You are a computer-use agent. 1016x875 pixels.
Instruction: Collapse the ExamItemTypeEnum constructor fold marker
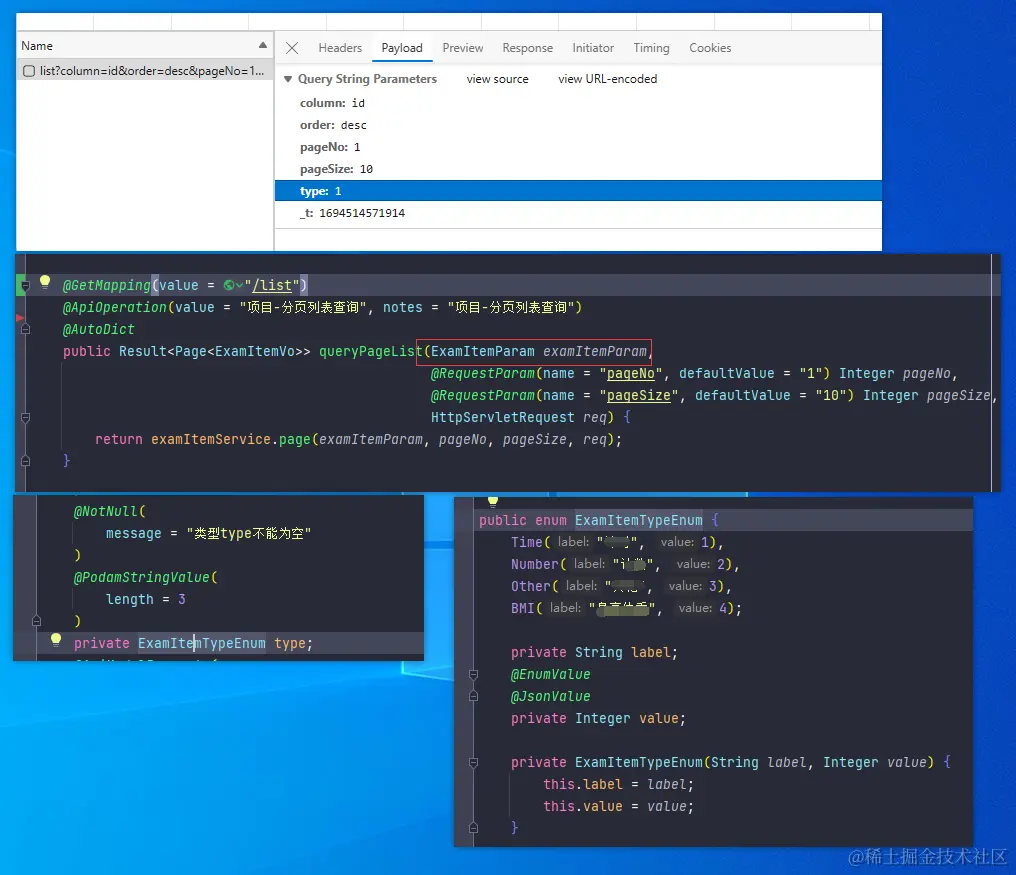click(x=474, y=763)
